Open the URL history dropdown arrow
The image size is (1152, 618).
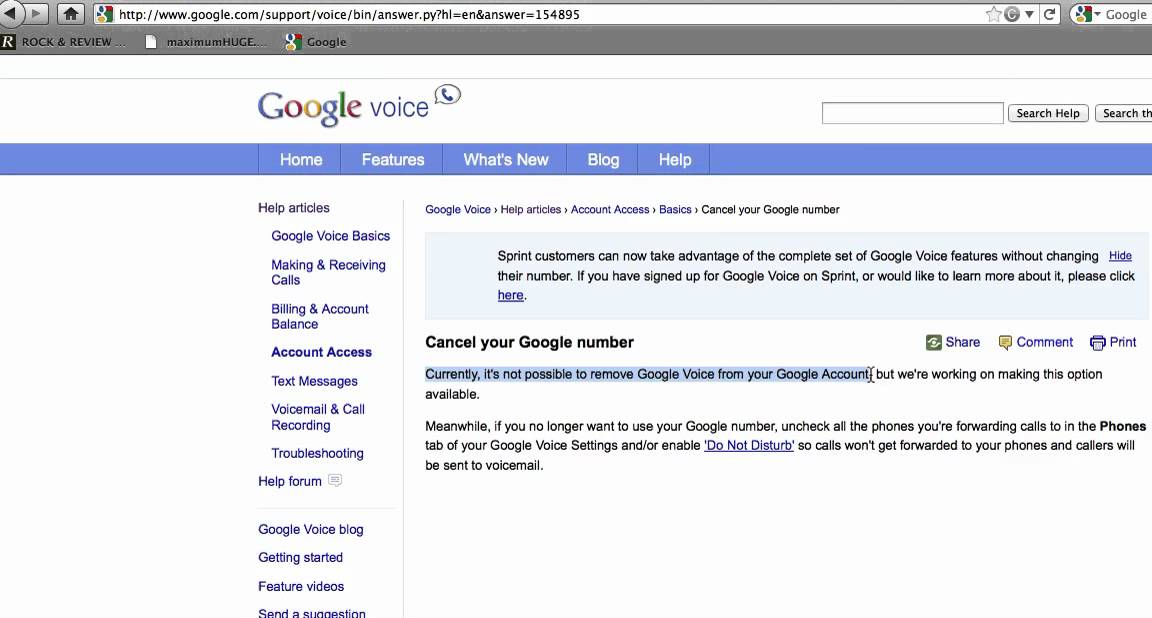pyautogui.click(x=1029, y=14)
